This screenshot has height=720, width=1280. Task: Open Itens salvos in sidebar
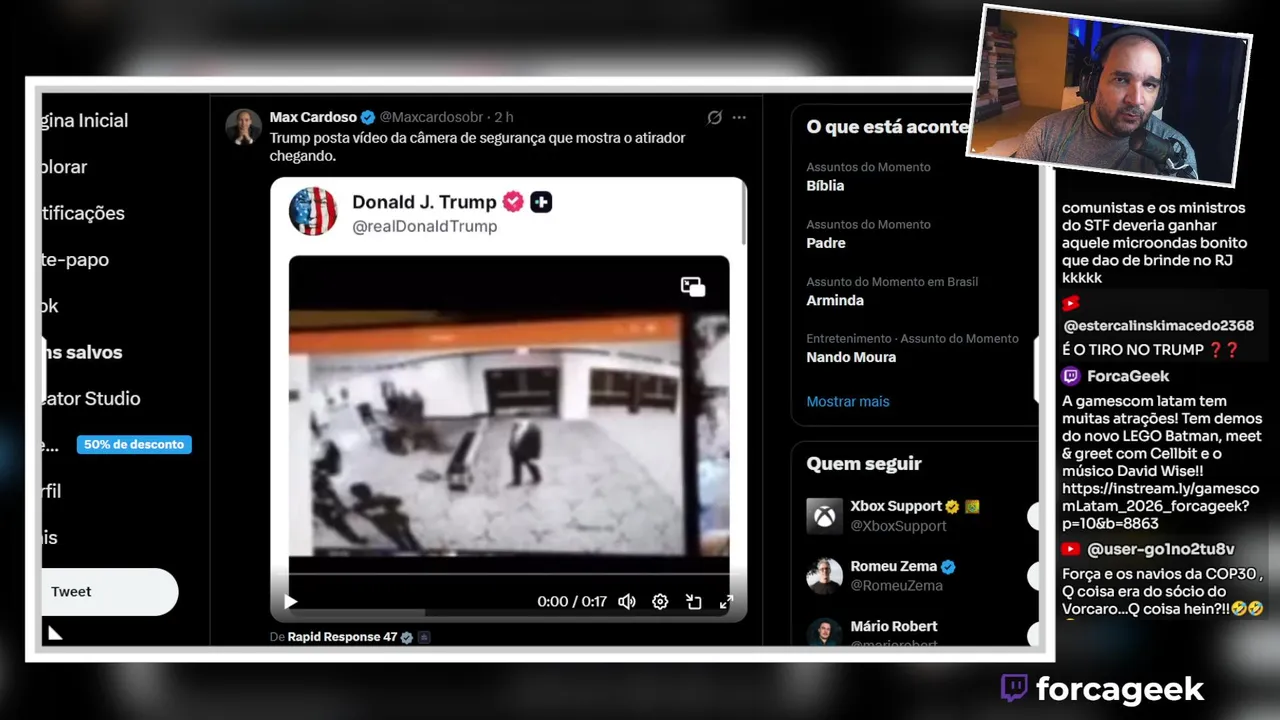coord(82,352)
